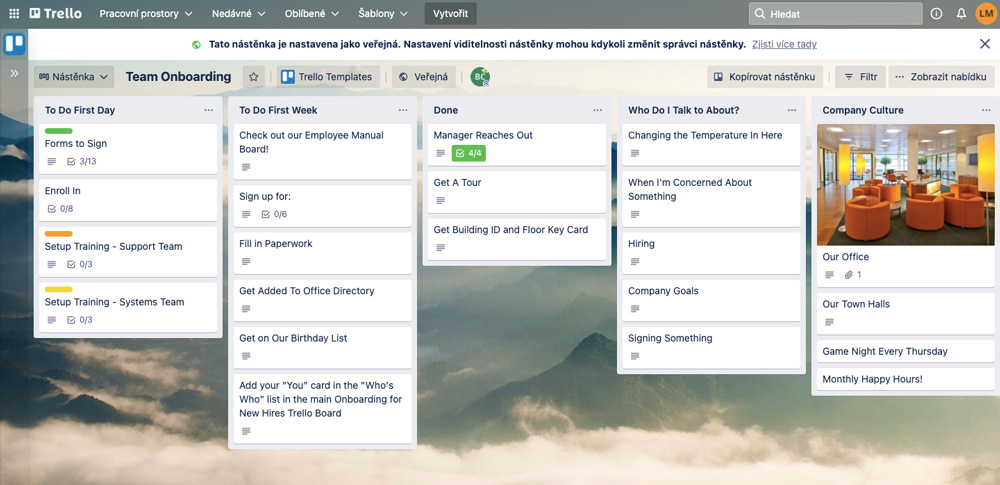1000x485 pixels.
Task: Open the LM account avatar
Action: (x=986, y=13)
